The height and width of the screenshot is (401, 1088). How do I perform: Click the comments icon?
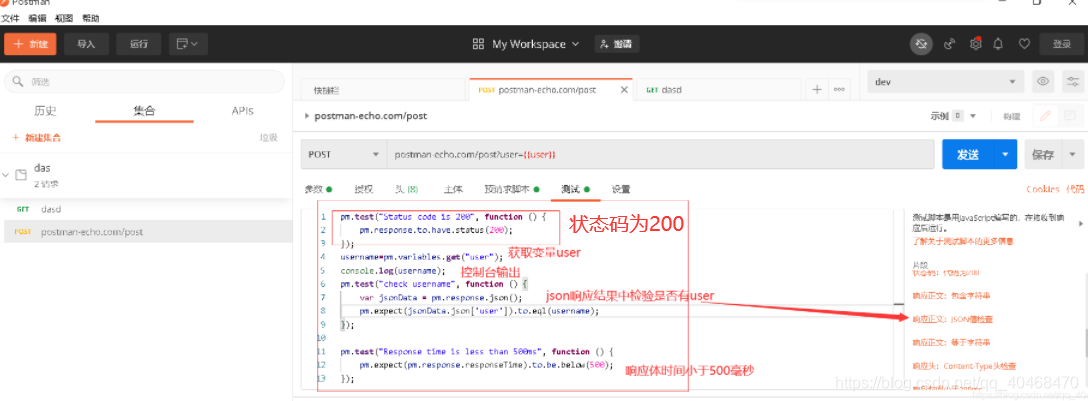click(1069, 116)
